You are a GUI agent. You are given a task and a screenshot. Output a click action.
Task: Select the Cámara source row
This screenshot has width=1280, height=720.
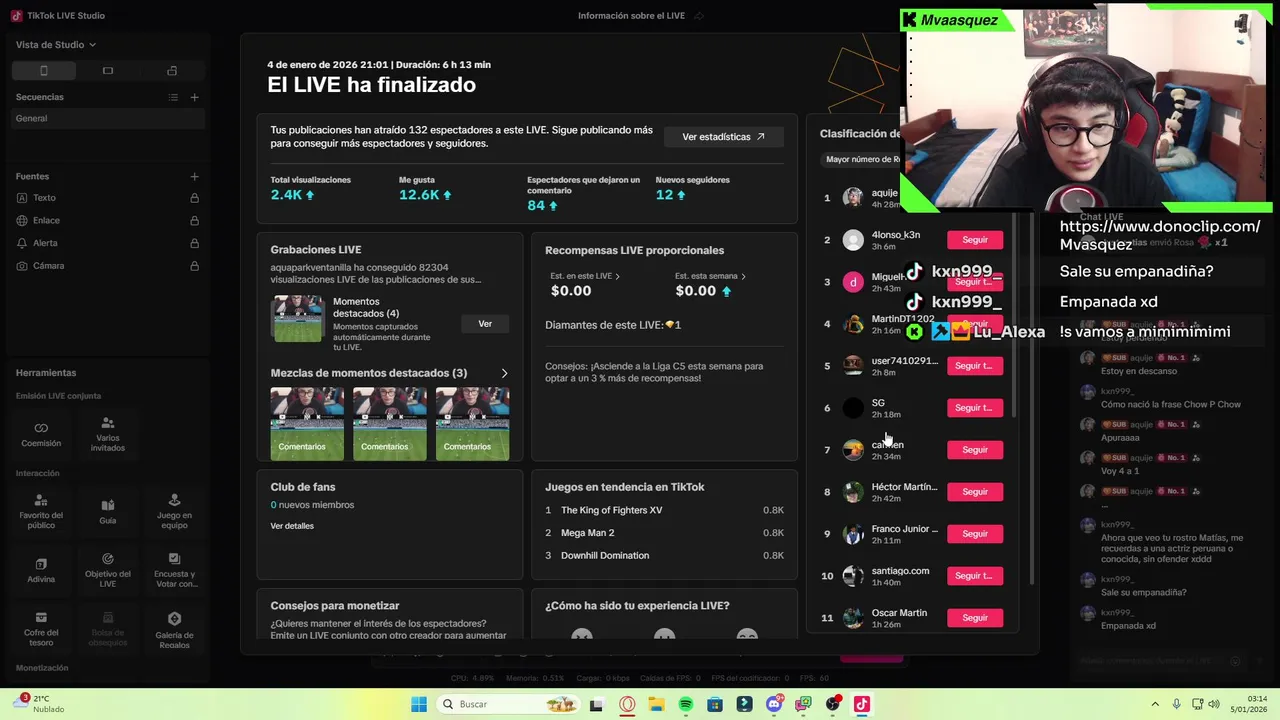coord(108,266)
